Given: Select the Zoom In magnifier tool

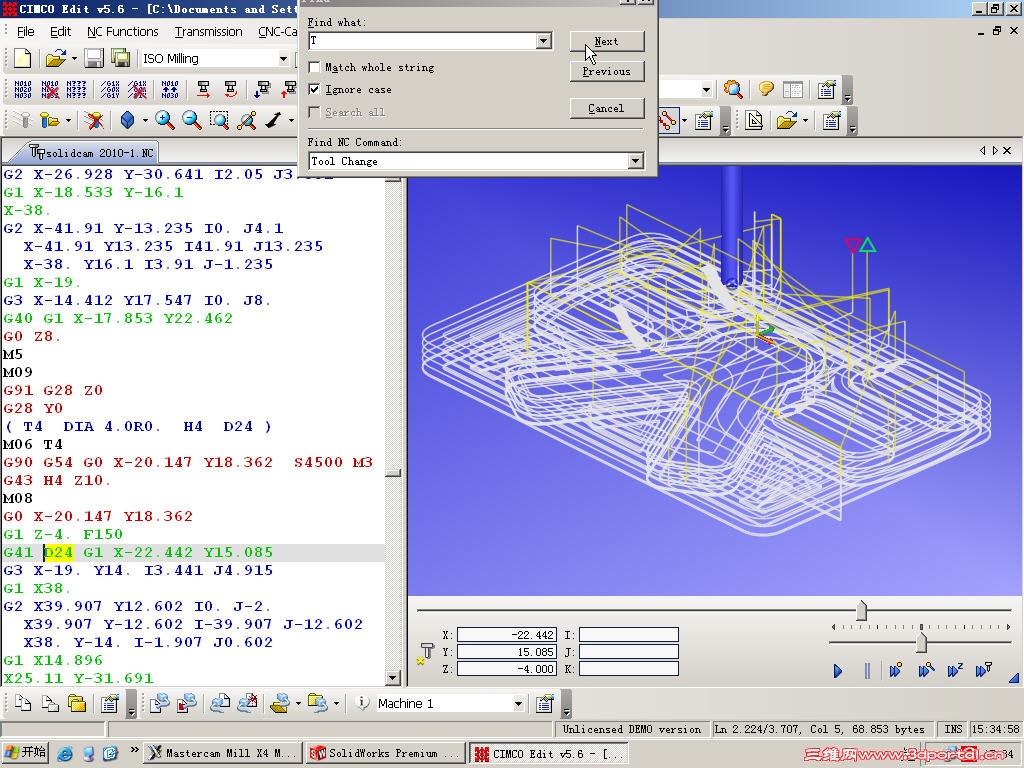Looking at the screenshot, I should (x=163, y=120).
